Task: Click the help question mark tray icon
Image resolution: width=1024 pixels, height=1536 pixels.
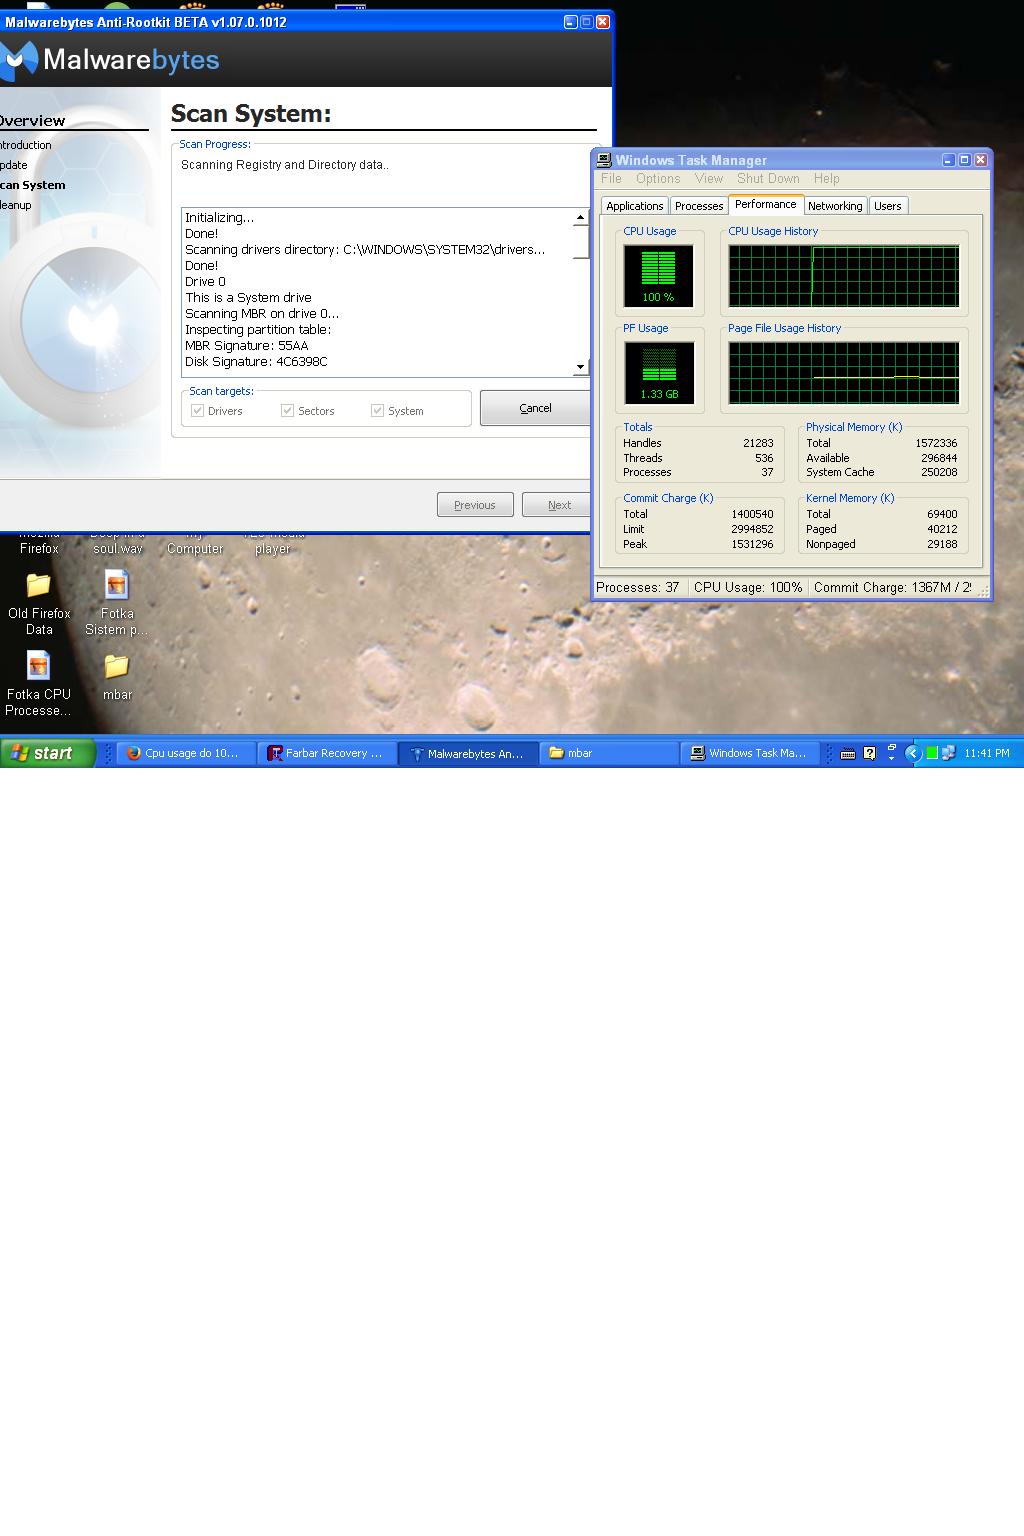Action: coord(869,754)
